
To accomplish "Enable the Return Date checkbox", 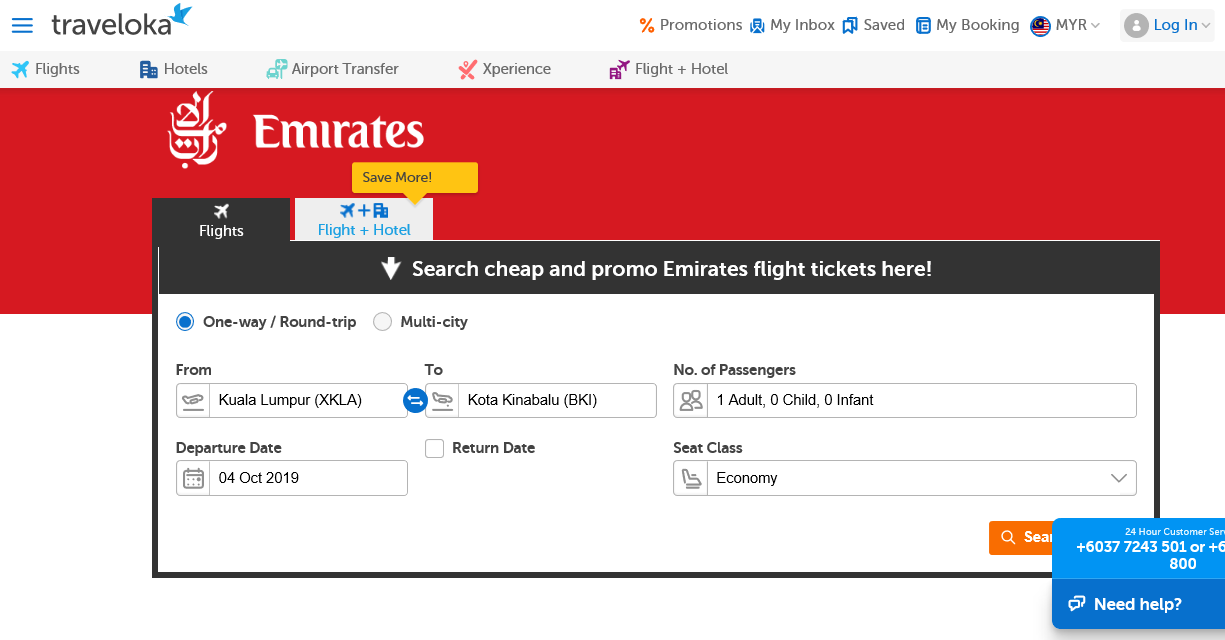I will coord(434,448).
